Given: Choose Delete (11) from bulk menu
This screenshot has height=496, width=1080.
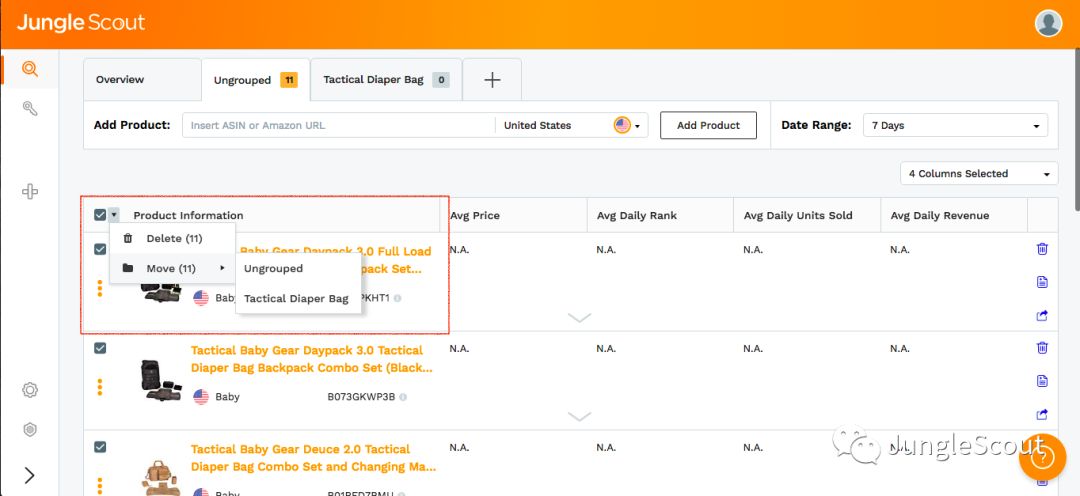Looking at the screenshot, I should point(173,238).
